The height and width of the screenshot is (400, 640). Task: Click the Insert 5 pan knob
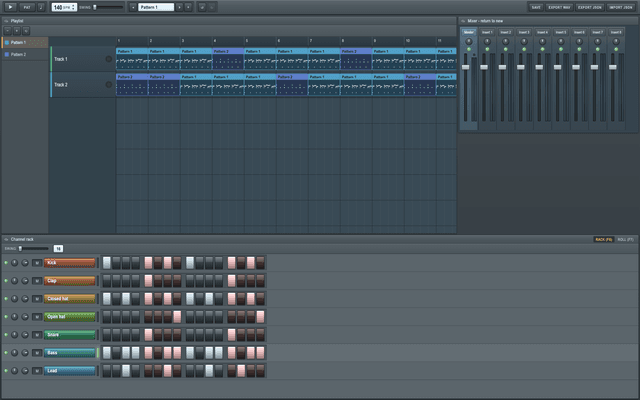pyautogui.click(x=561, y=42)
